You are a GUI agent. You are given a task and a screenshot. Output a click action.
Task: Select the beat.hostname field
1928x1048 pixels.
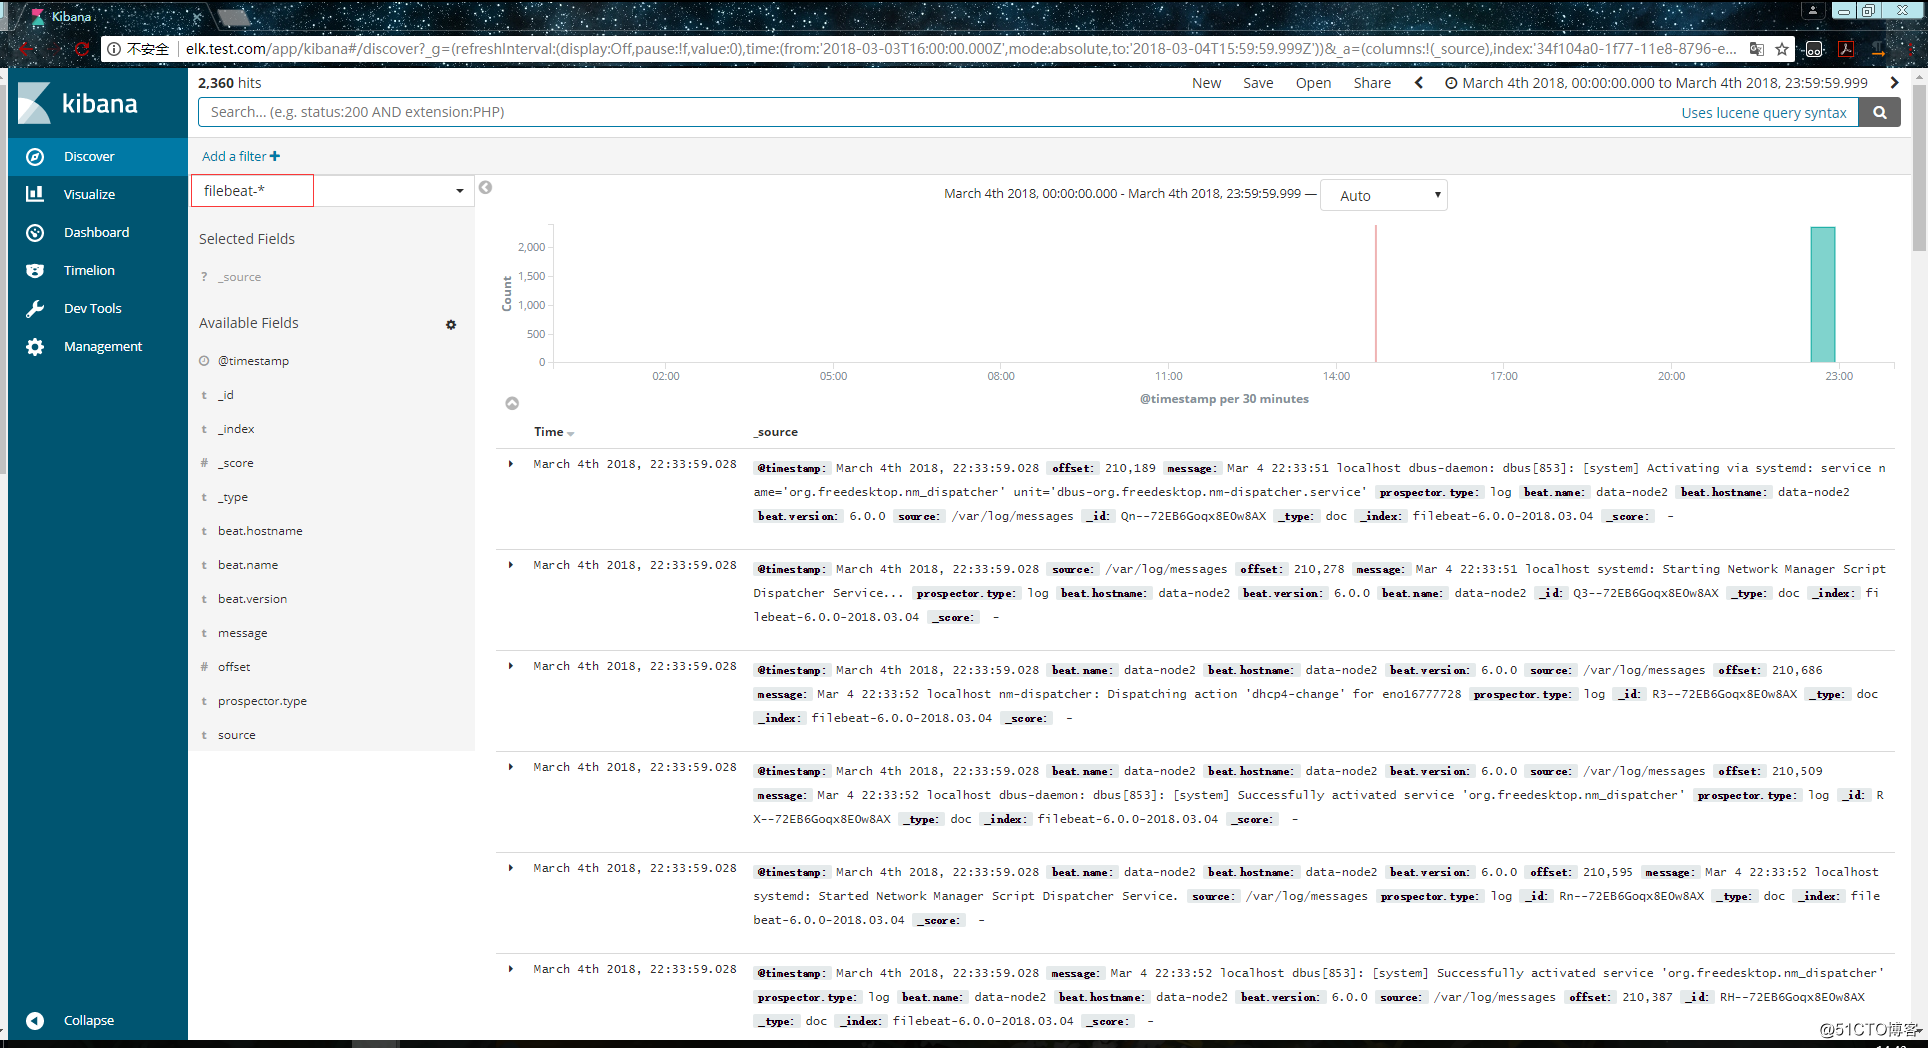260,531
